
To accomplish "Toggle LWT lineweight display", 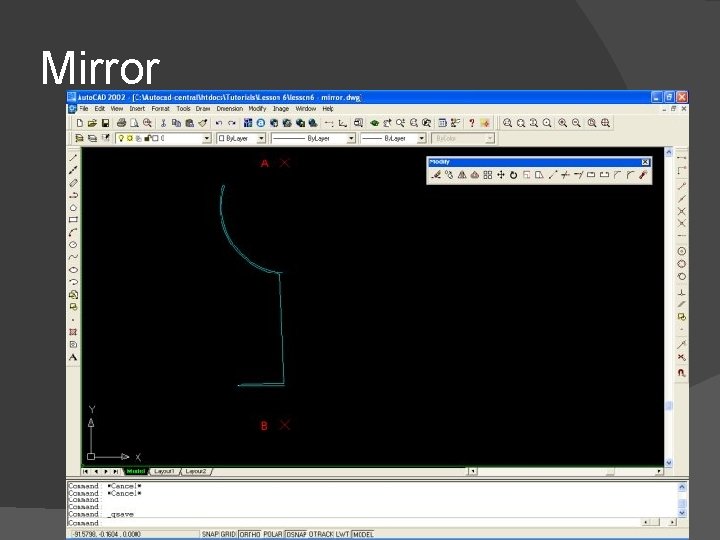I will pos(343,534).
